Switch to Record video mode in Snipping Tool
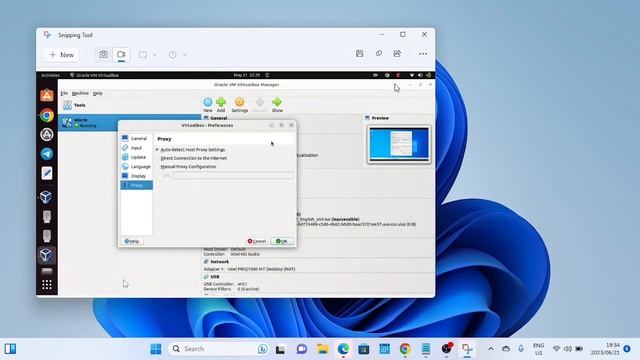Image resolution: width=640 pixels, height=360 pixels. tap(121, 54)
